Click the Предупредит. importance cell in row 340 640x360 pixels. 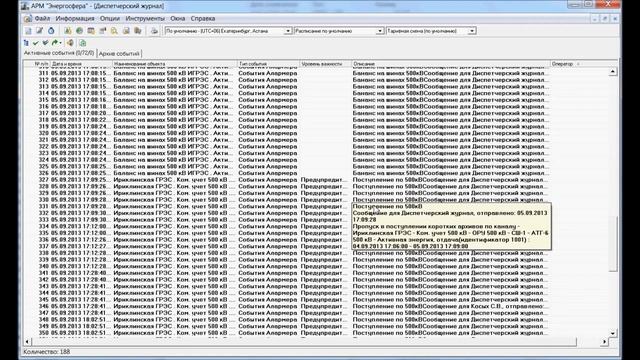325,267
